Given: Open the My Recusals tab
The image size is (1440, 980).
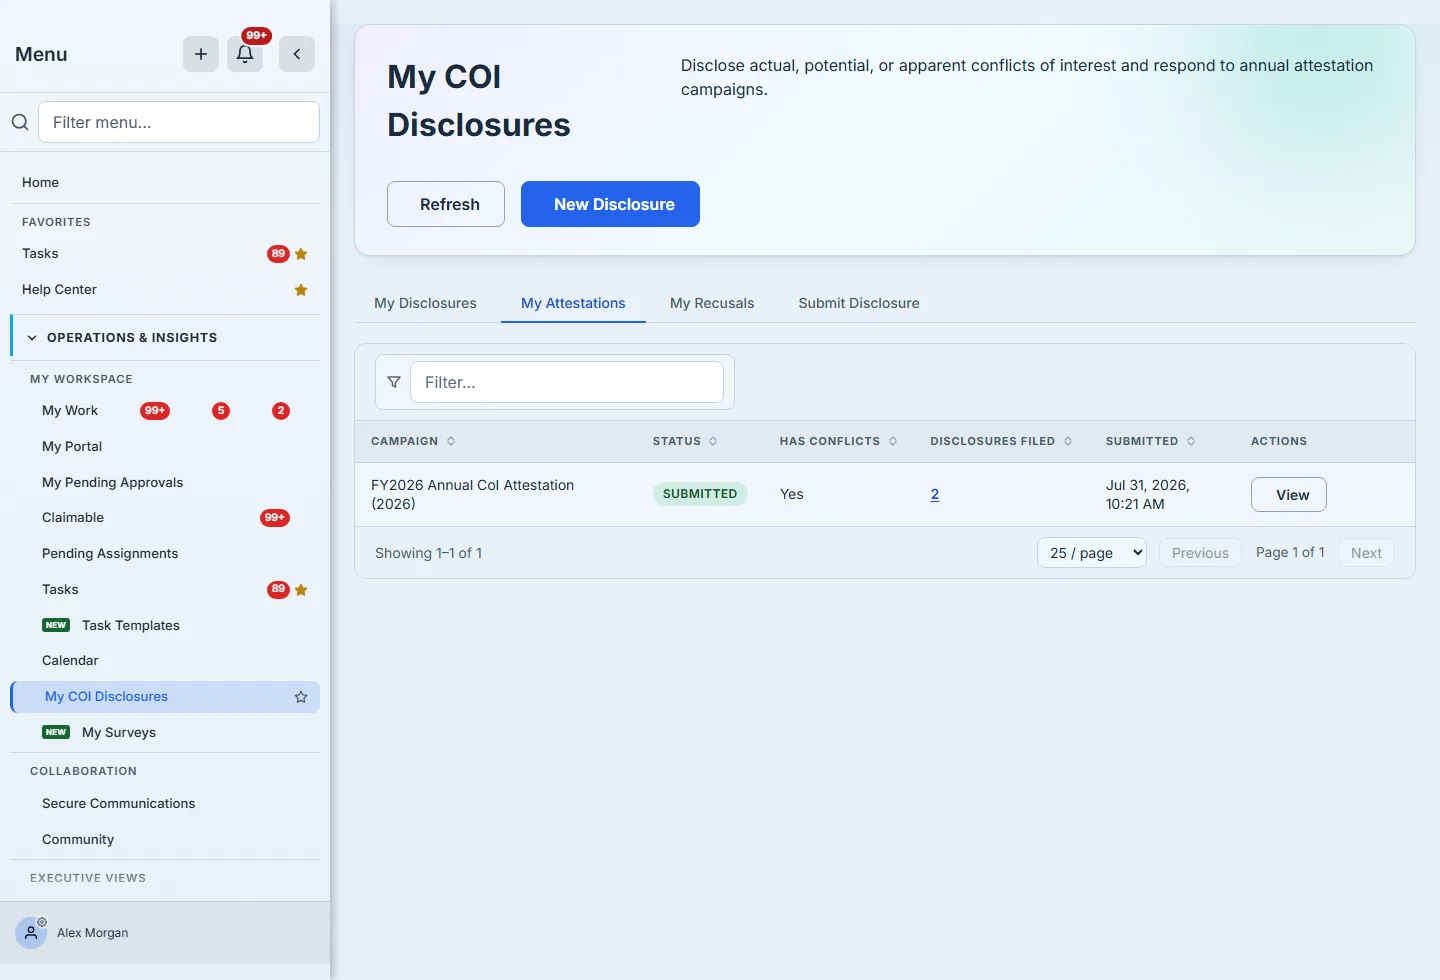Looking at the screenshot, I should [712, 303].
